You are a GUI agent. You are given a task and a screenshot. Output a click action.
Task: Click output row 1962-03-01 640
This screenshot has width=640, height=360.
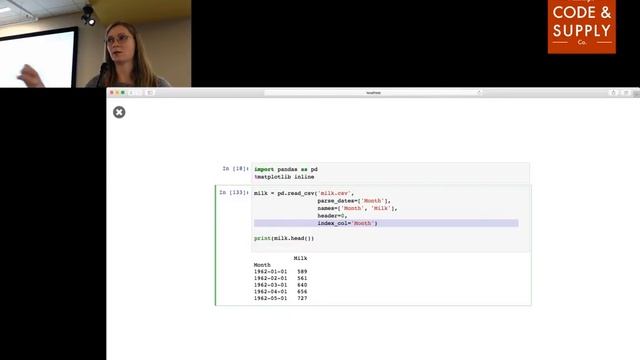click(280, 285)
